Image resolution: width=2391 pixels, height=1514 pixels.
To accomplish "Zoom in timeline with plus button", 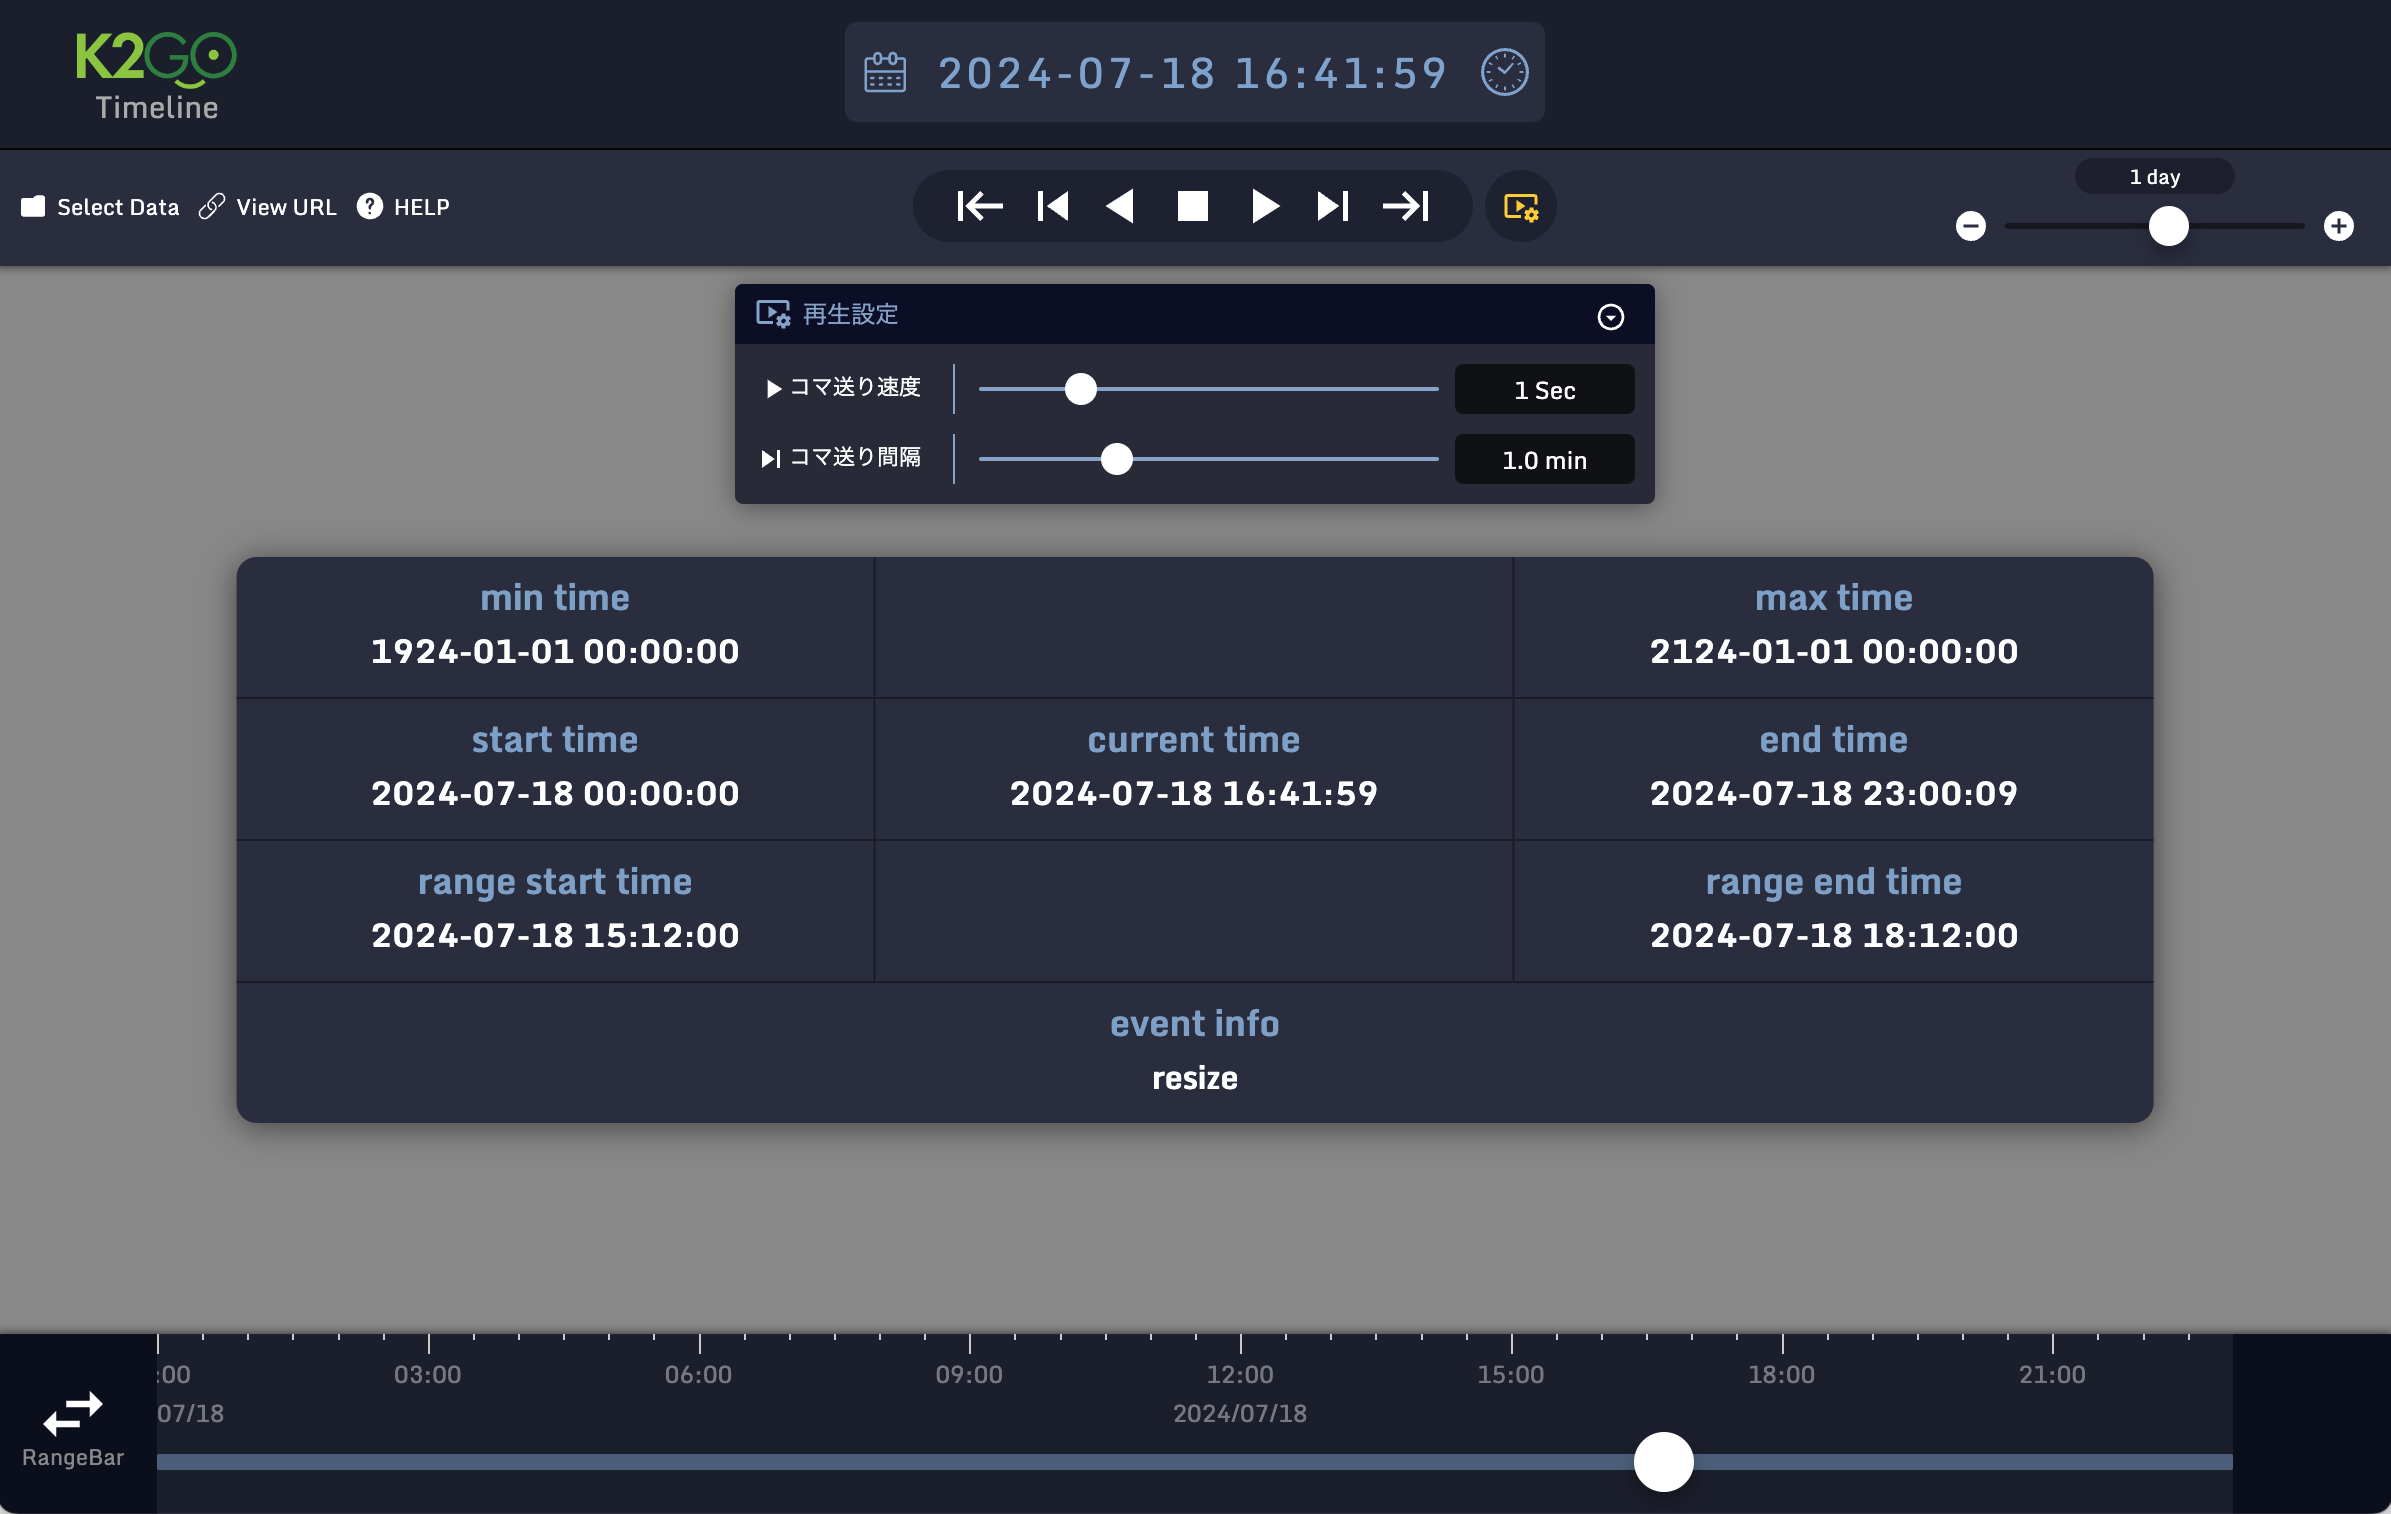I will point(2338,226).
